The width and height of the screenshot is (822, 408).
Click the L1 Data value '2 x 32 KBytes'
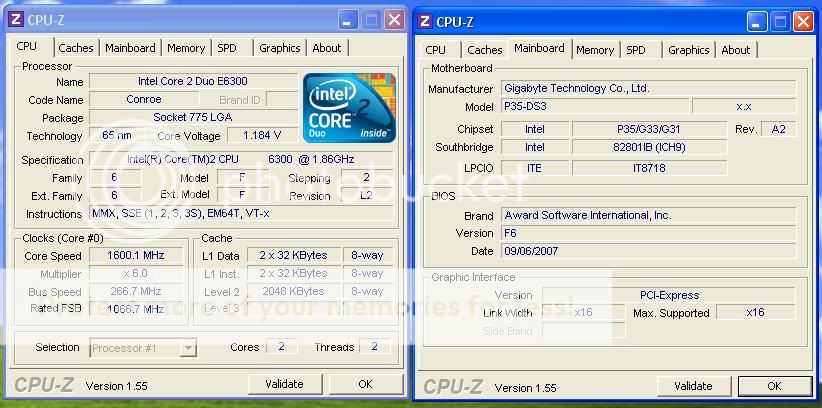point(294,255)
